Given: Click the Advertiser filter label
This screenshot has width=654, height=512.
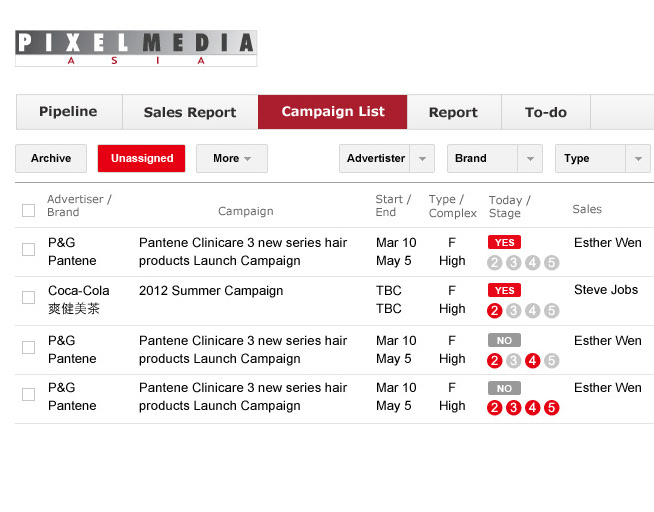Looking at the screenshot, I should click(x=375, y=158).
